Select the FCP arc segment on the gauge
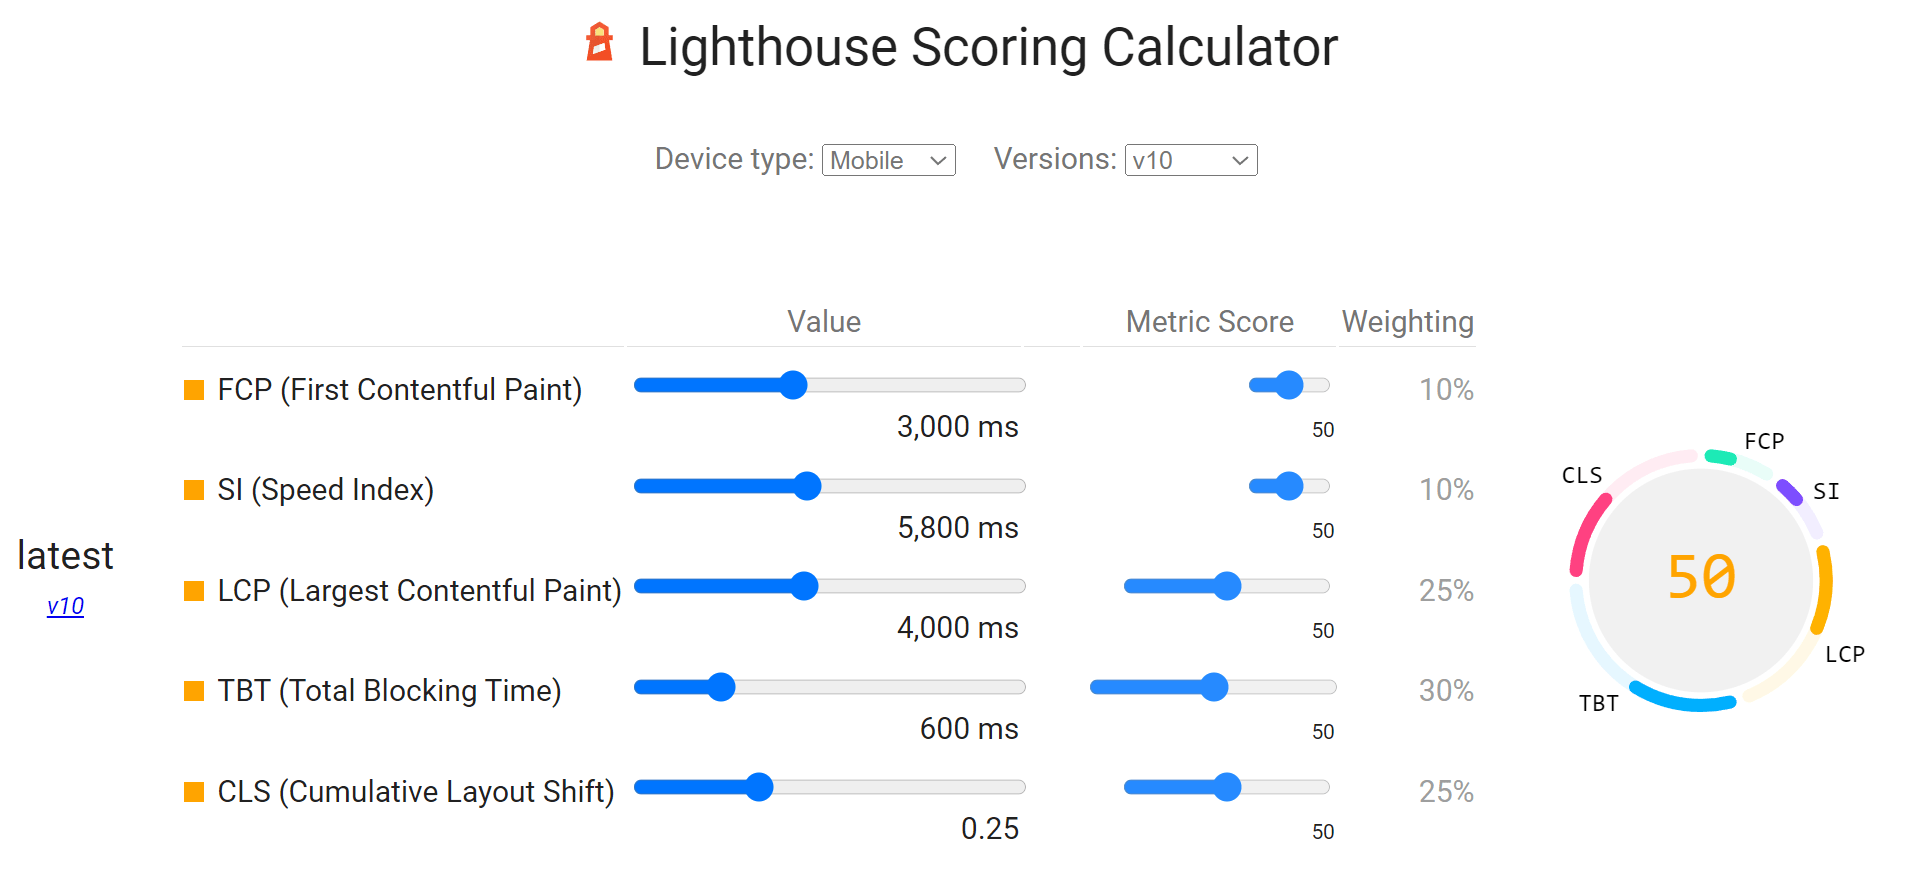Image resolution: width=1914 pixels, height=874 pixels. coord(1722,457)
